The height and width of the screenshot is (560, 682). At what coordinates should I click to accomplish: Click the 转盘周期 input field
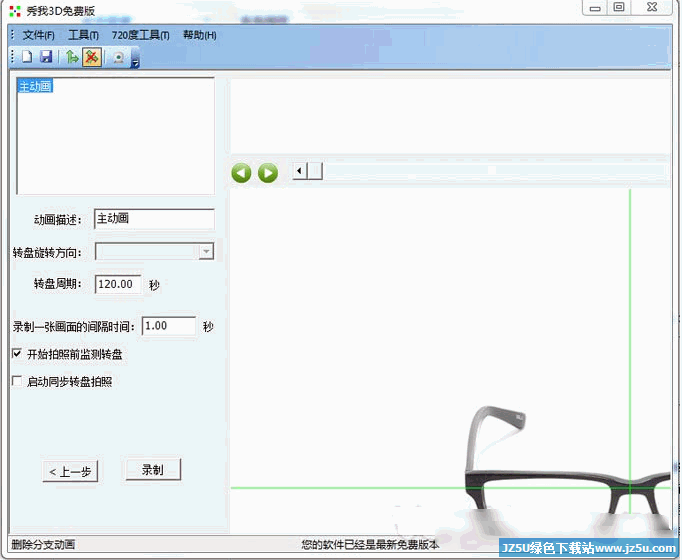pyautogui.click(x=118, y=284)
